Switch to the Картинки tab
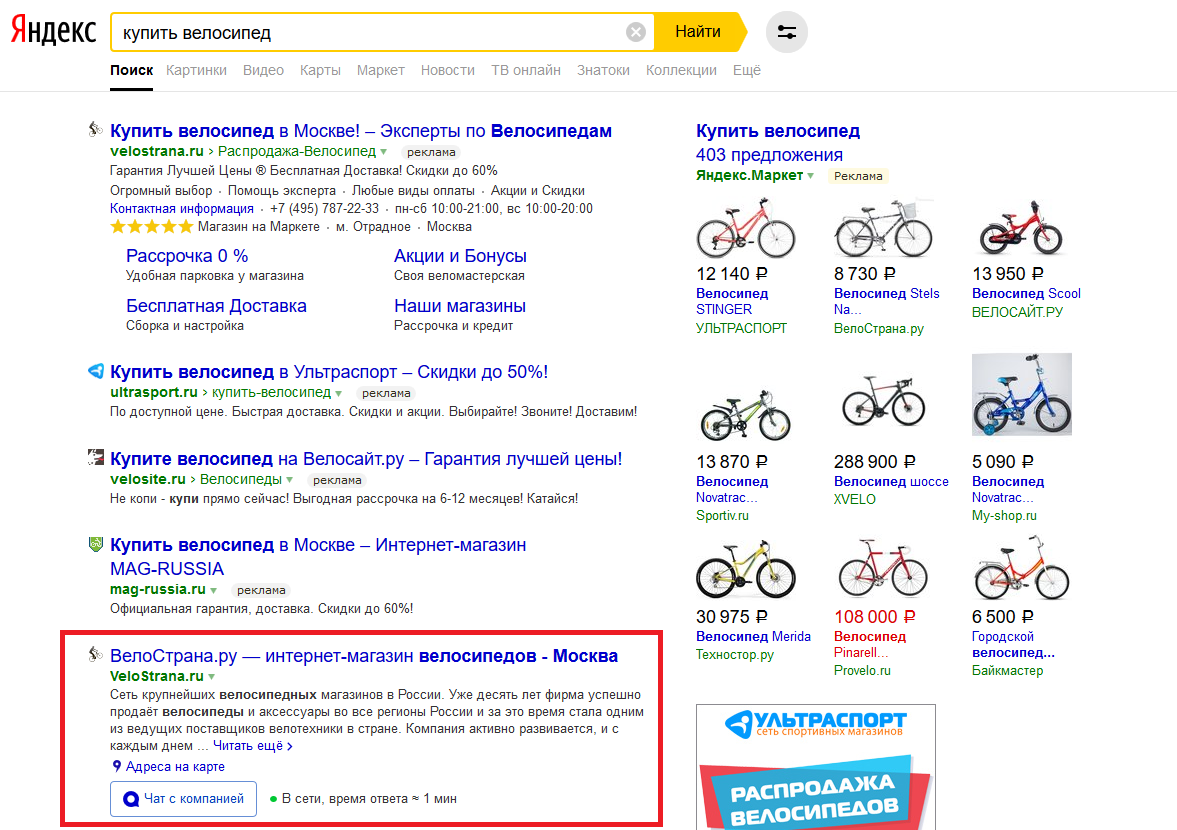The width and height of the screenshot is (1177, 830). click(196, 70)
